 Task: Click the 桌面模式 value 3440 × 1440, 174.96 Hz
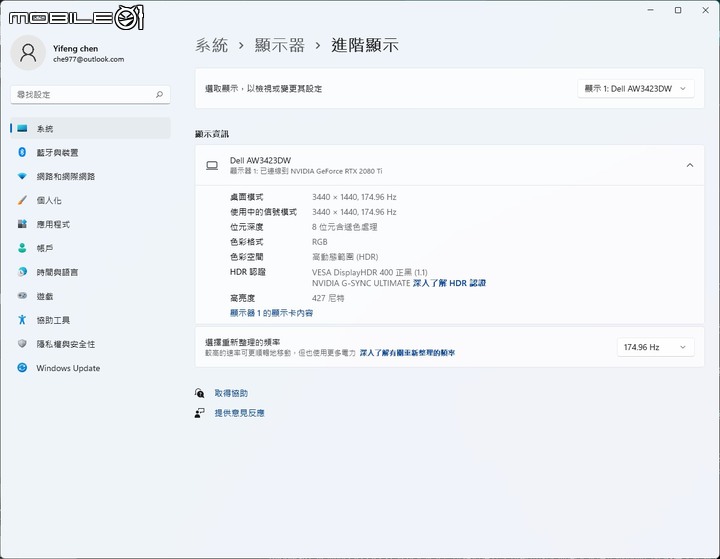click(x=354, y=197)
